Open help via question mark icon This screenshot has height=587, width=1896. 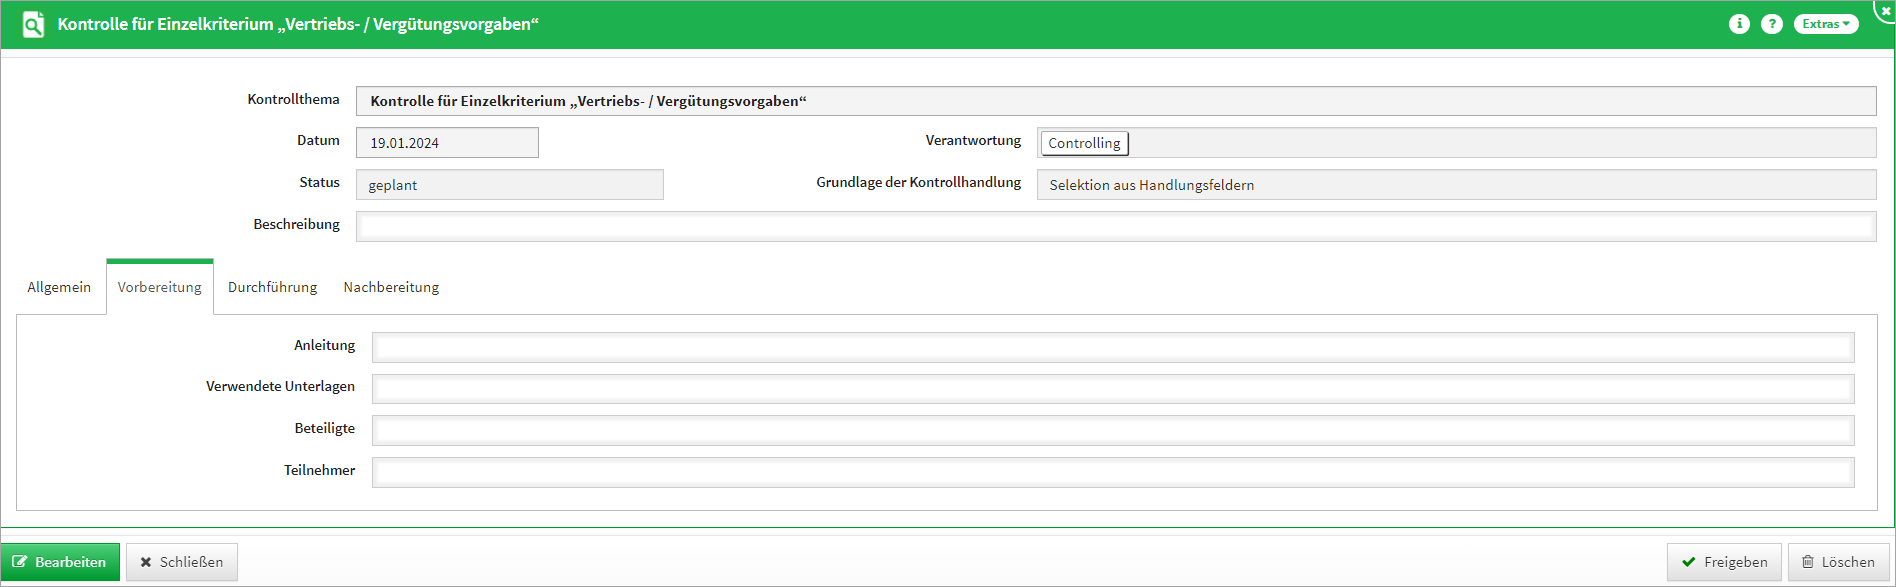point(1771,24)
